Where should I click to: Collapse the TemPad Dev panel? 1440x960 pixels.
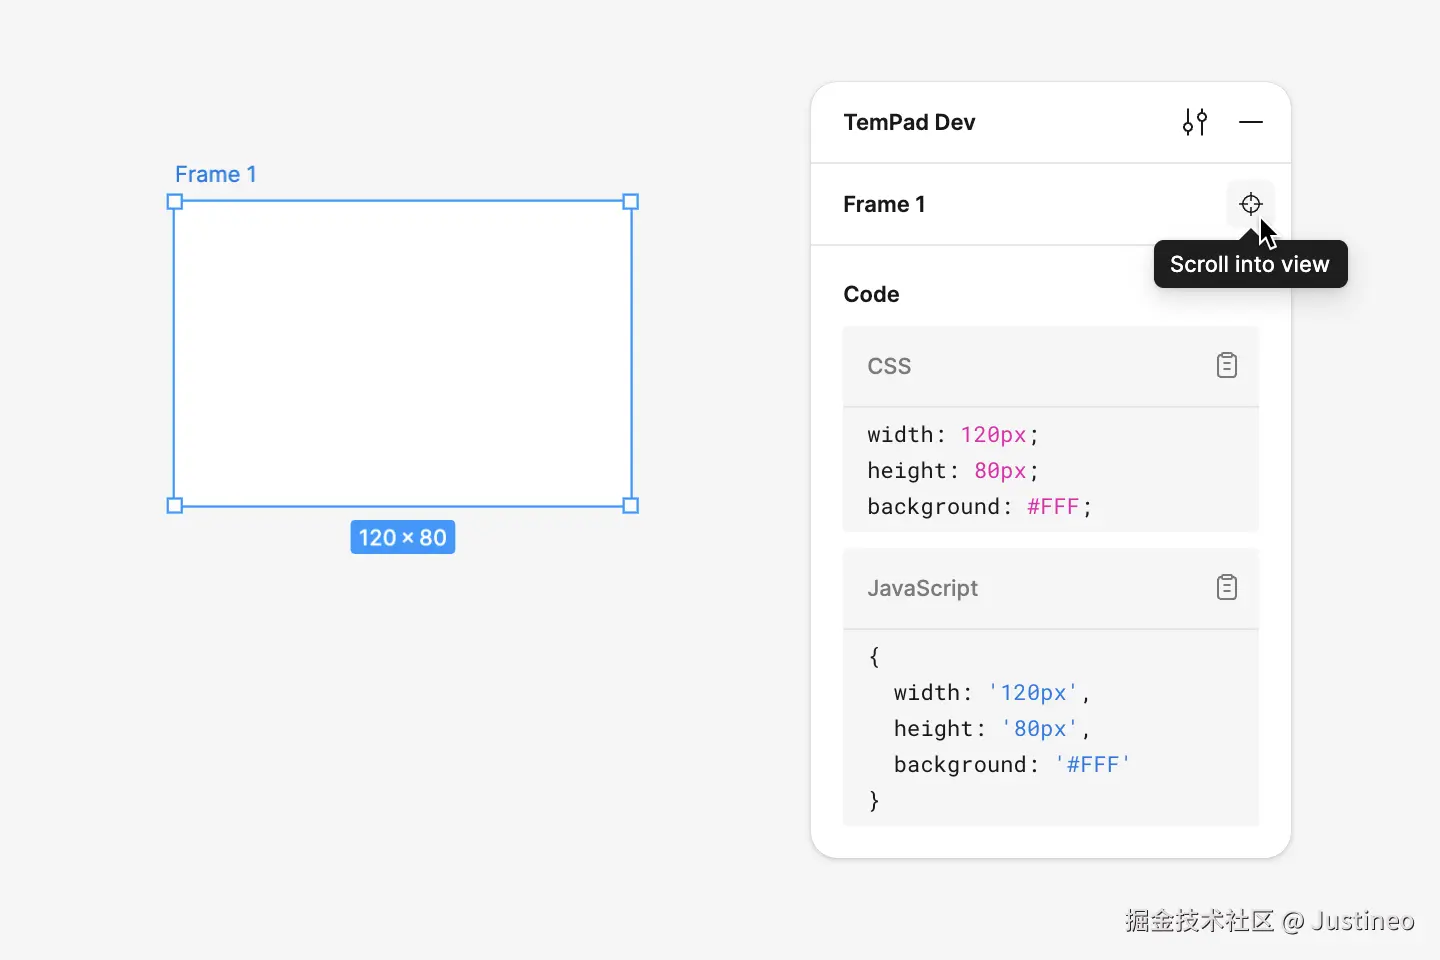pyautogui.click(x=1251, y=122)
